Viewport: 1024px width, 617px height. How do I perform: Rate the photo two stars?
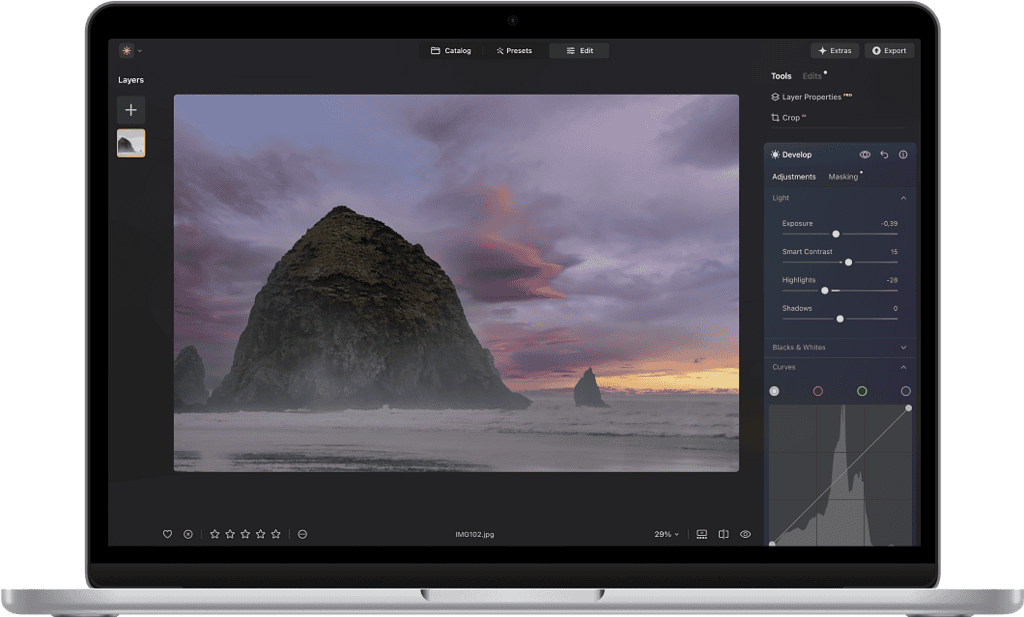(230, 534)
